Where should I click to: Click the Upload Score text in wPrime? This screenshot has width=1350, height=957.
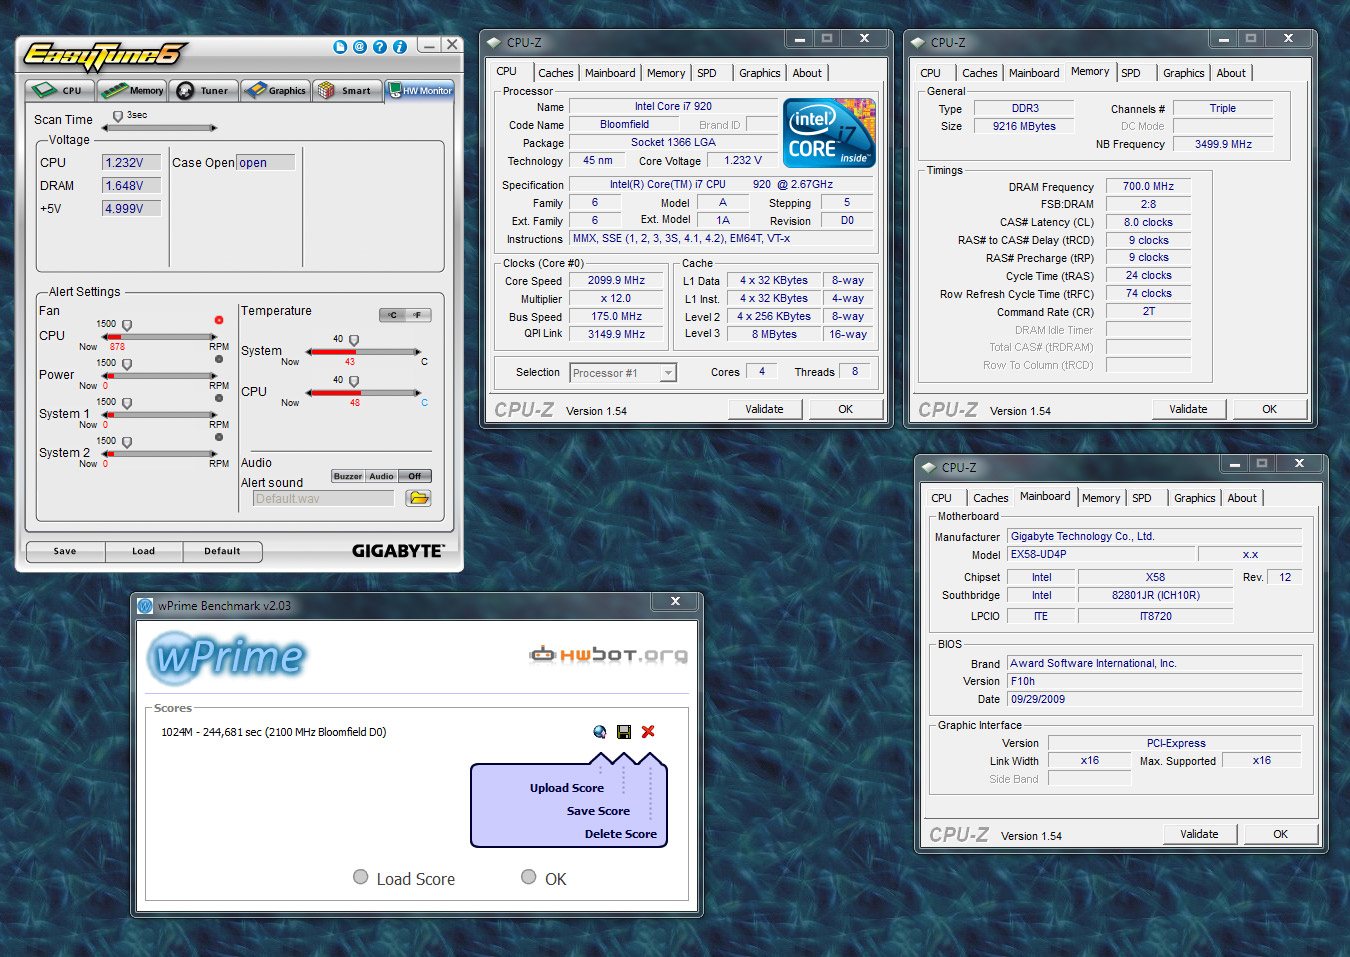tap(567, 788)
